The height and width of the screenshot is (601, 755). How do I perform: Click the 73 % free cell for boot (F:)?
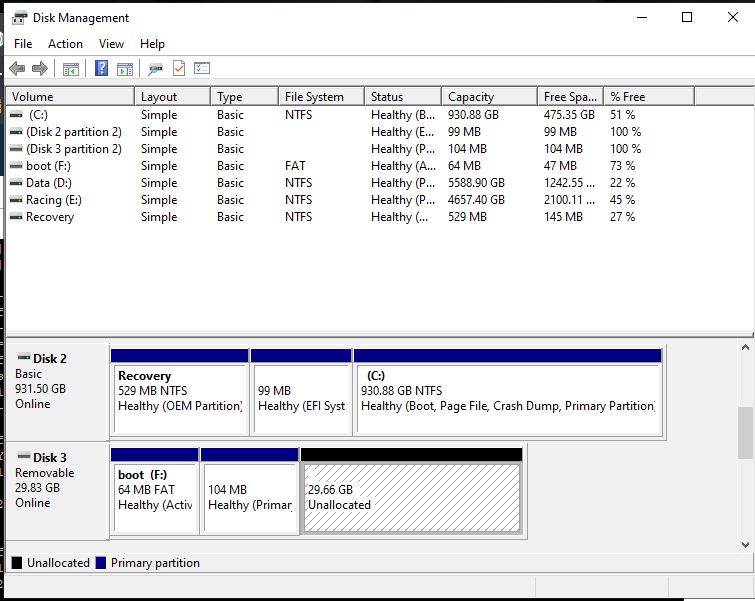tap(623, 166)
